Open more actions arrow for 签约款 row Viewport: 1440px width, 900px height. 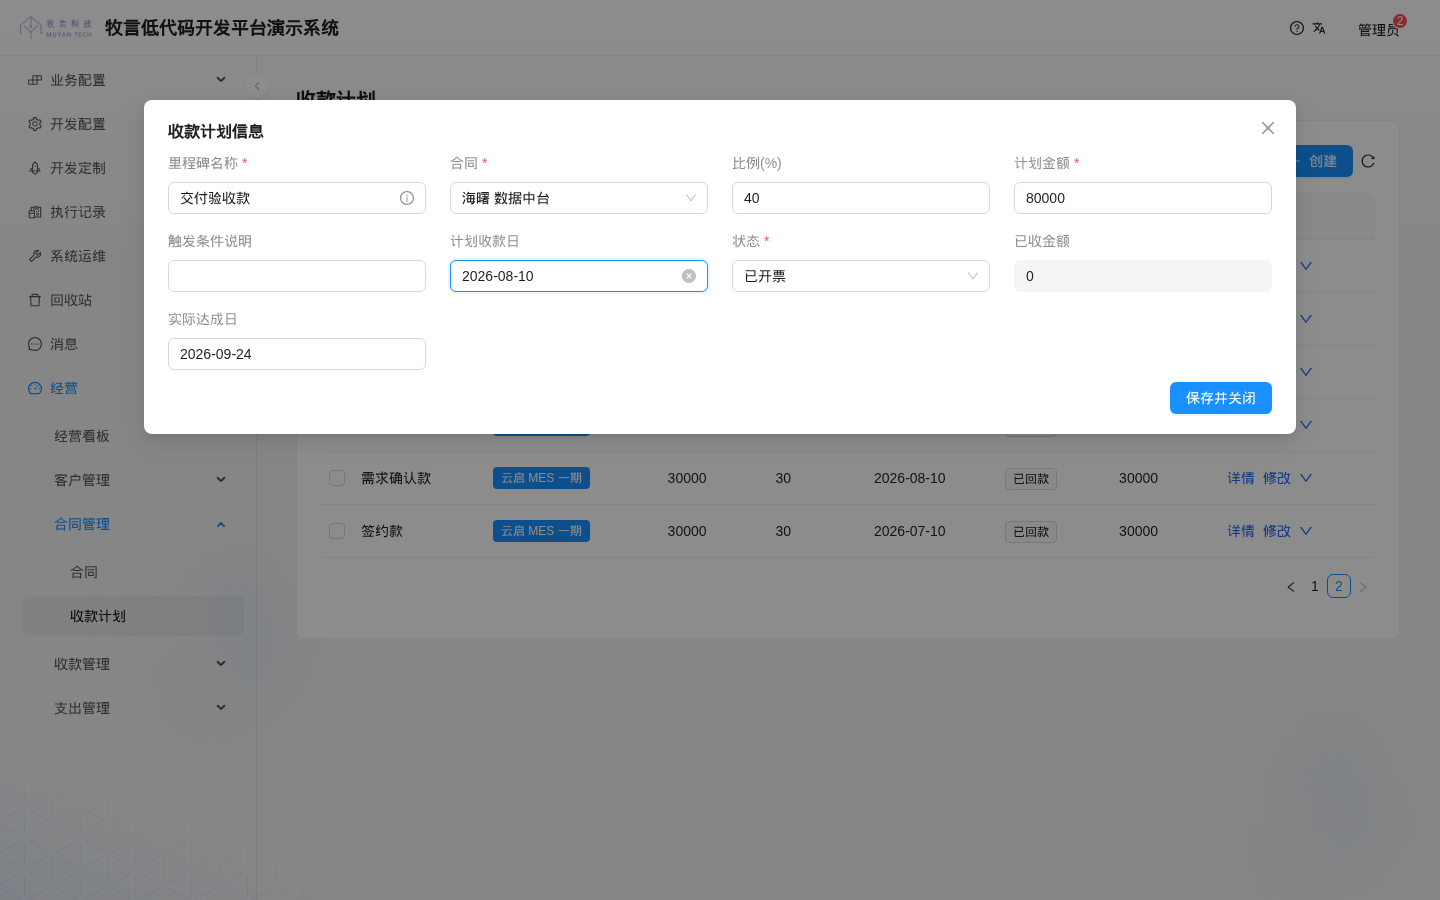point(1306,531)
